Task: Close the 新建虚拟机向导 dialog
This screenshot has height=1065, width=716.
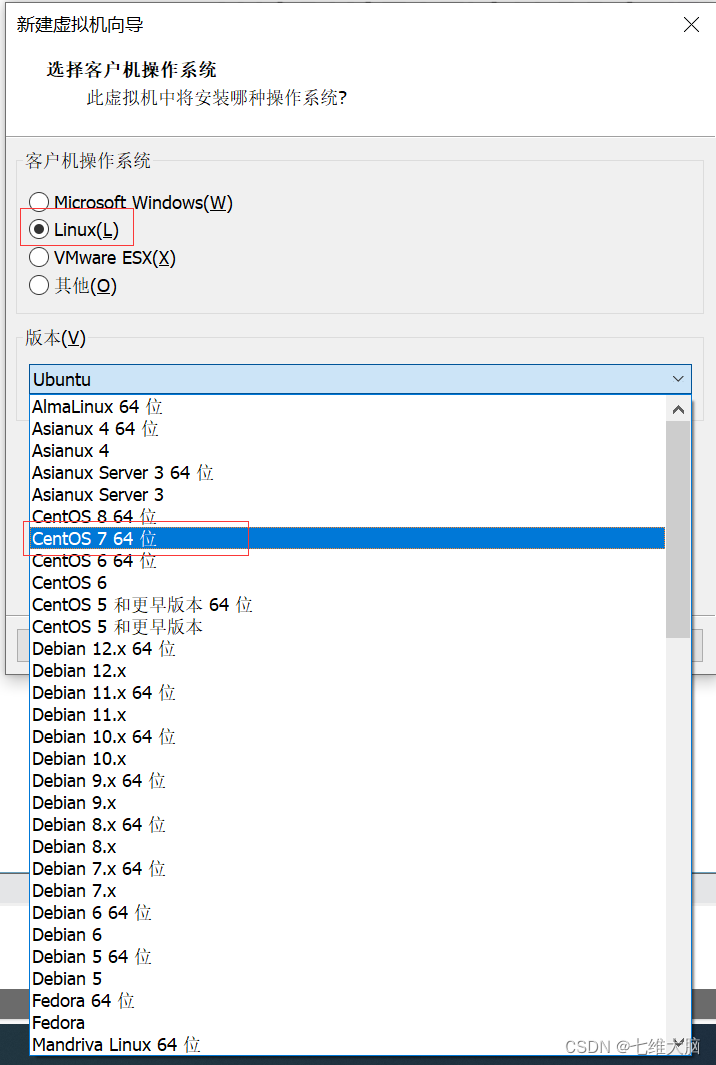Action: (691, 25)
